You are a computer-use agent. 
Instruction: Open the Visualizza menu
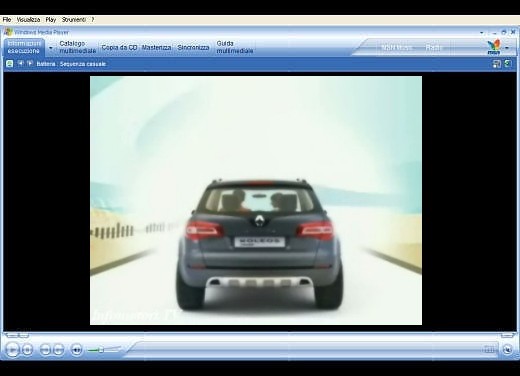coord(28,20)
